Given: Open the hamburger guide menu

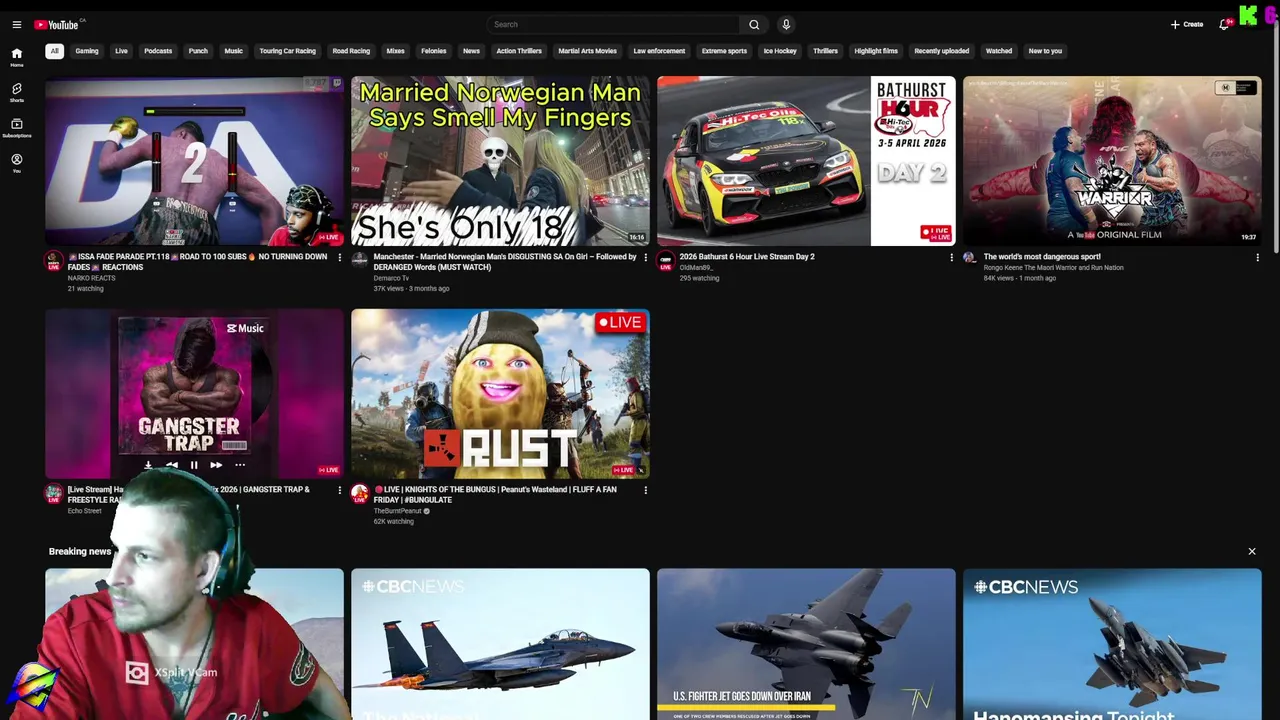Looking at the screenshot, I should pyautogui.click(x=16, y=25).
